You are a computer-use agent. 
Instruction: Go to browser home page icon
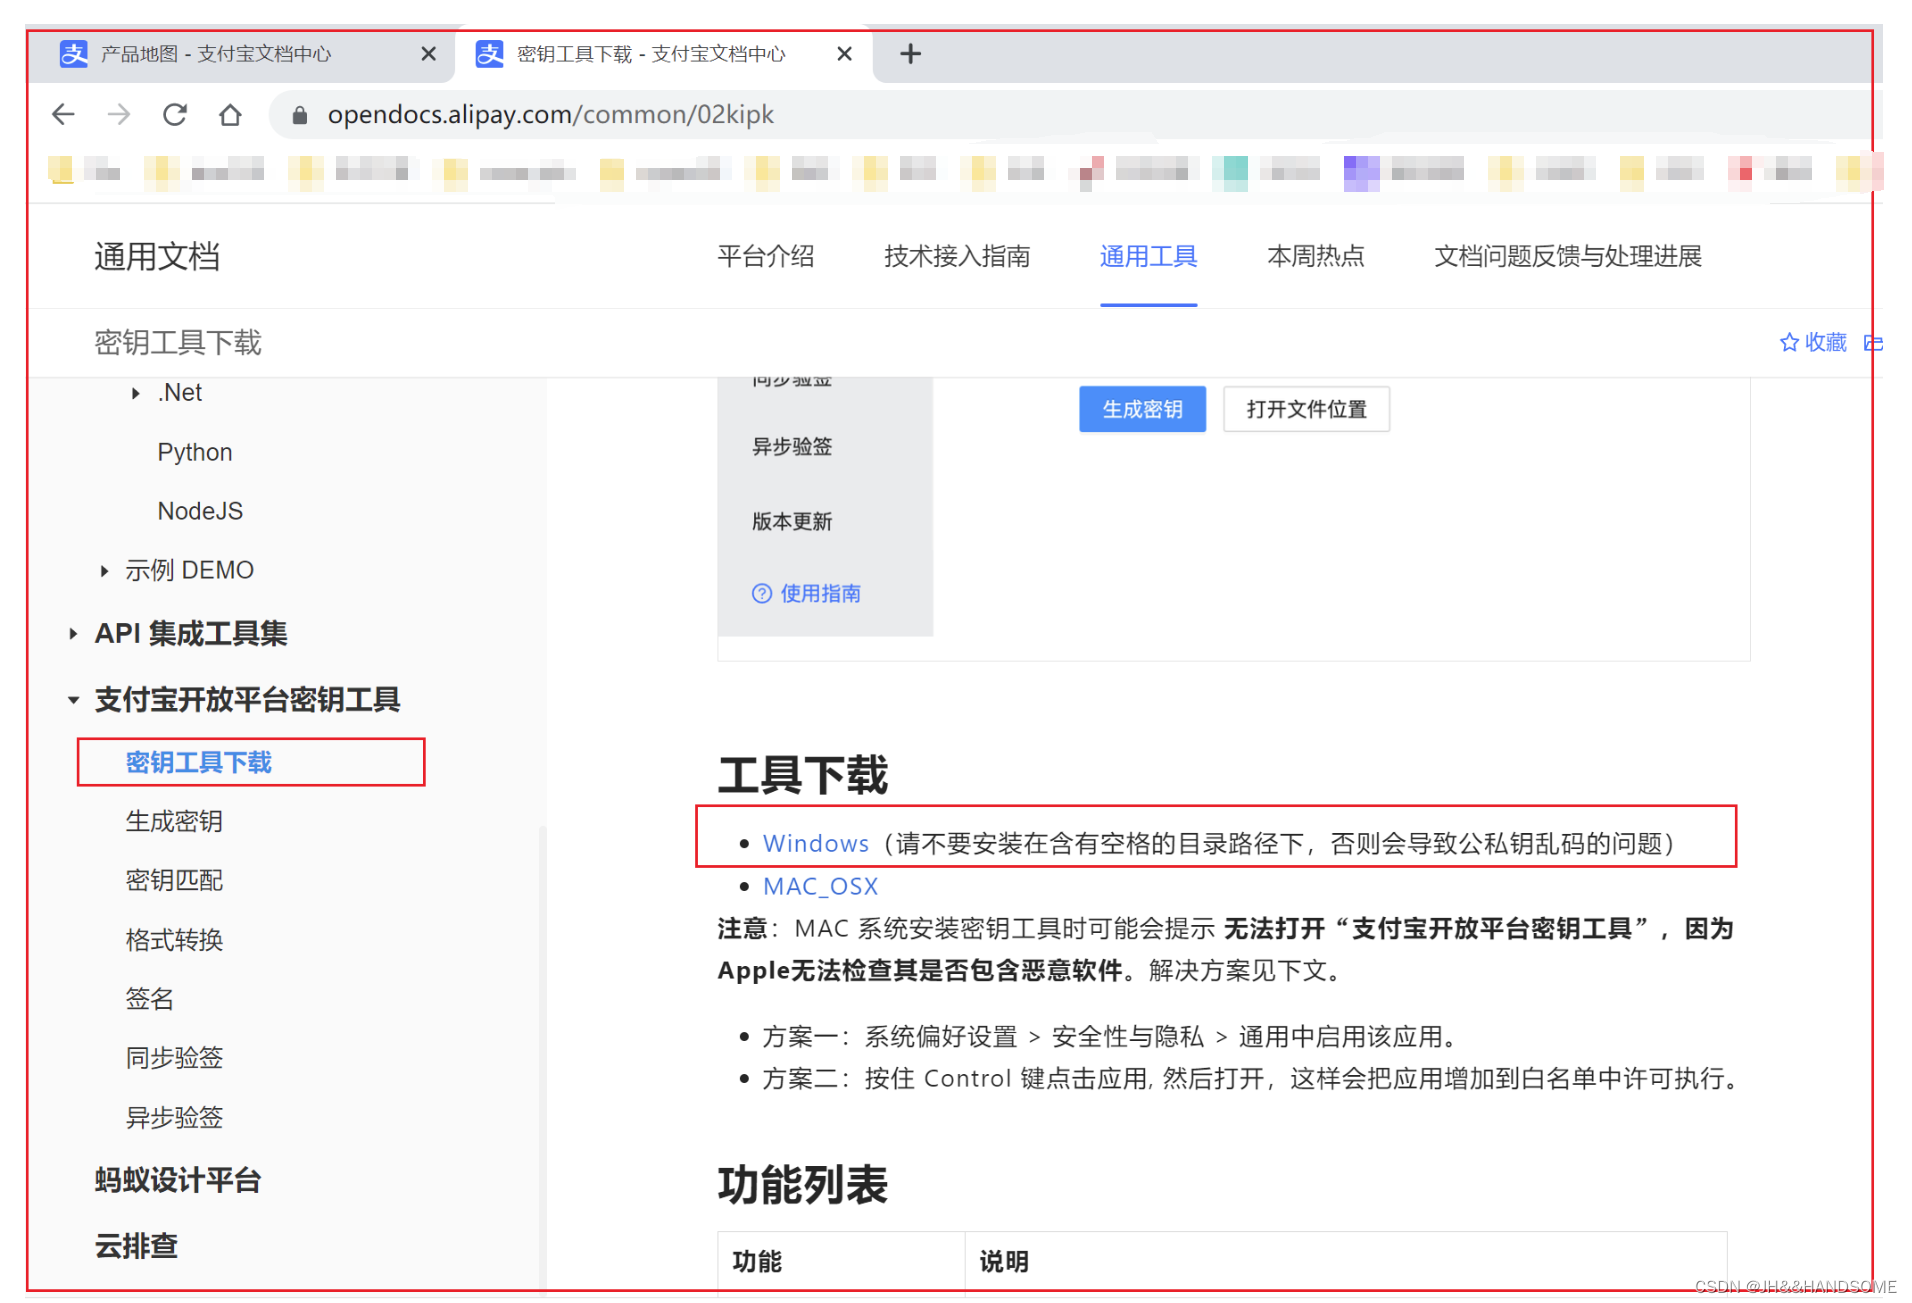click(x=230, y=115)
